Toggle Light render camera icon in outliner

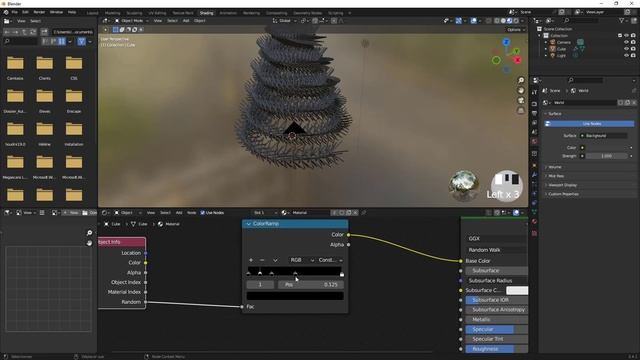coord(633,55)
